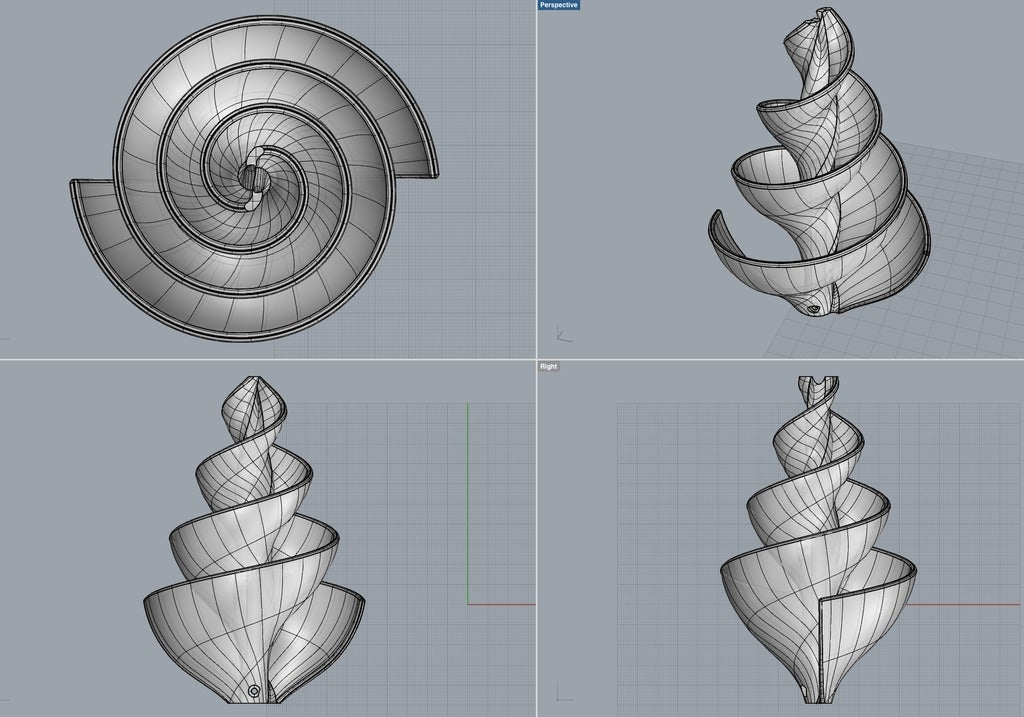This screenshot has width=1024, height=717.
Task: Open the Right viewport title menu
Action: pos(549,366)
